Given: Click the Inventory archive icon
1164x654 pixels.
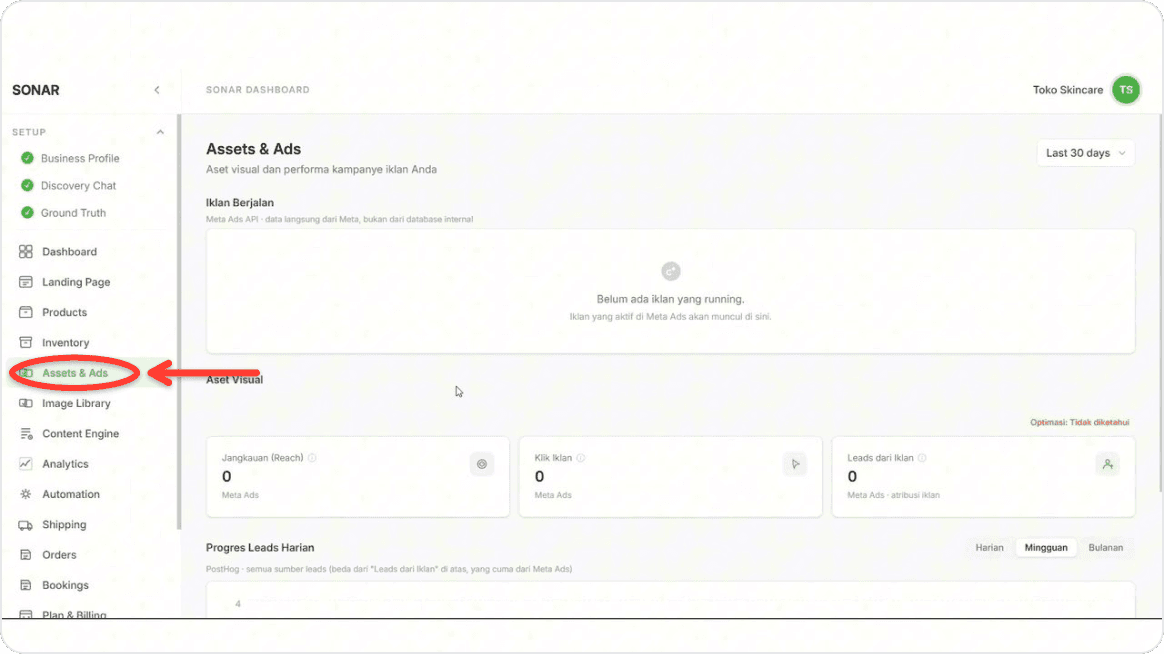Looking at the screenshot, I should point(26,342).
